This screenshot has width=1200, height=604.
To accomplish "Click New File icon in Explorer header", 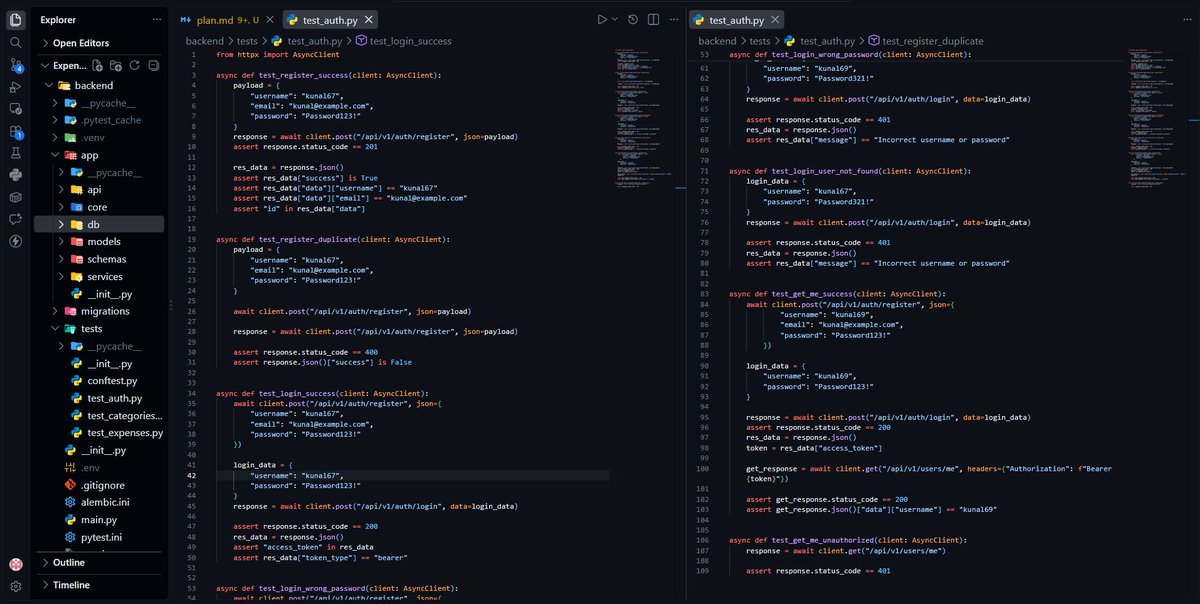I will [x=98, y=65].
